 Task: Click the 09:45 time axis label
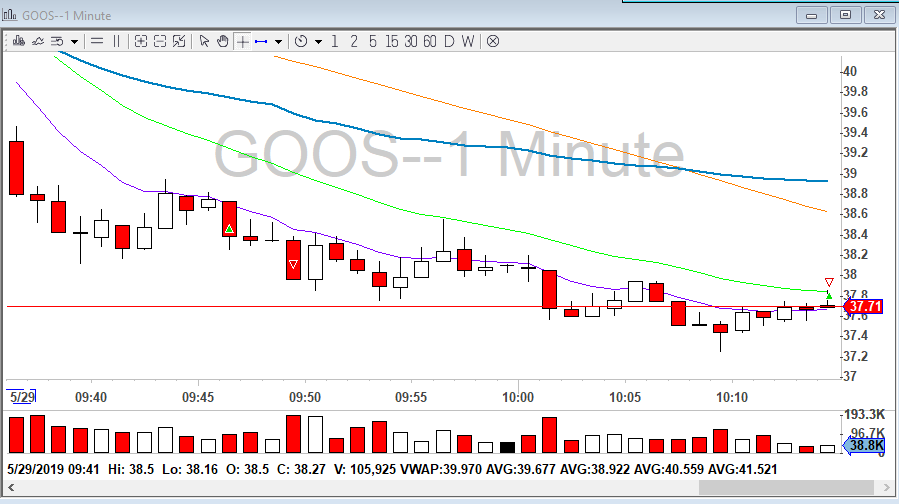198,397
